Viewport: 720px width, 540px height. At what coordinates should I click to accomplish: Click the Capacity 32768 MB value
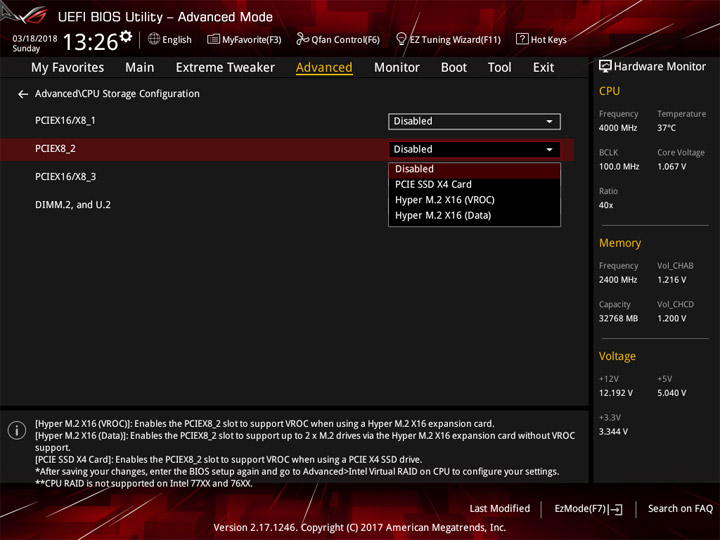click(618, 318)
